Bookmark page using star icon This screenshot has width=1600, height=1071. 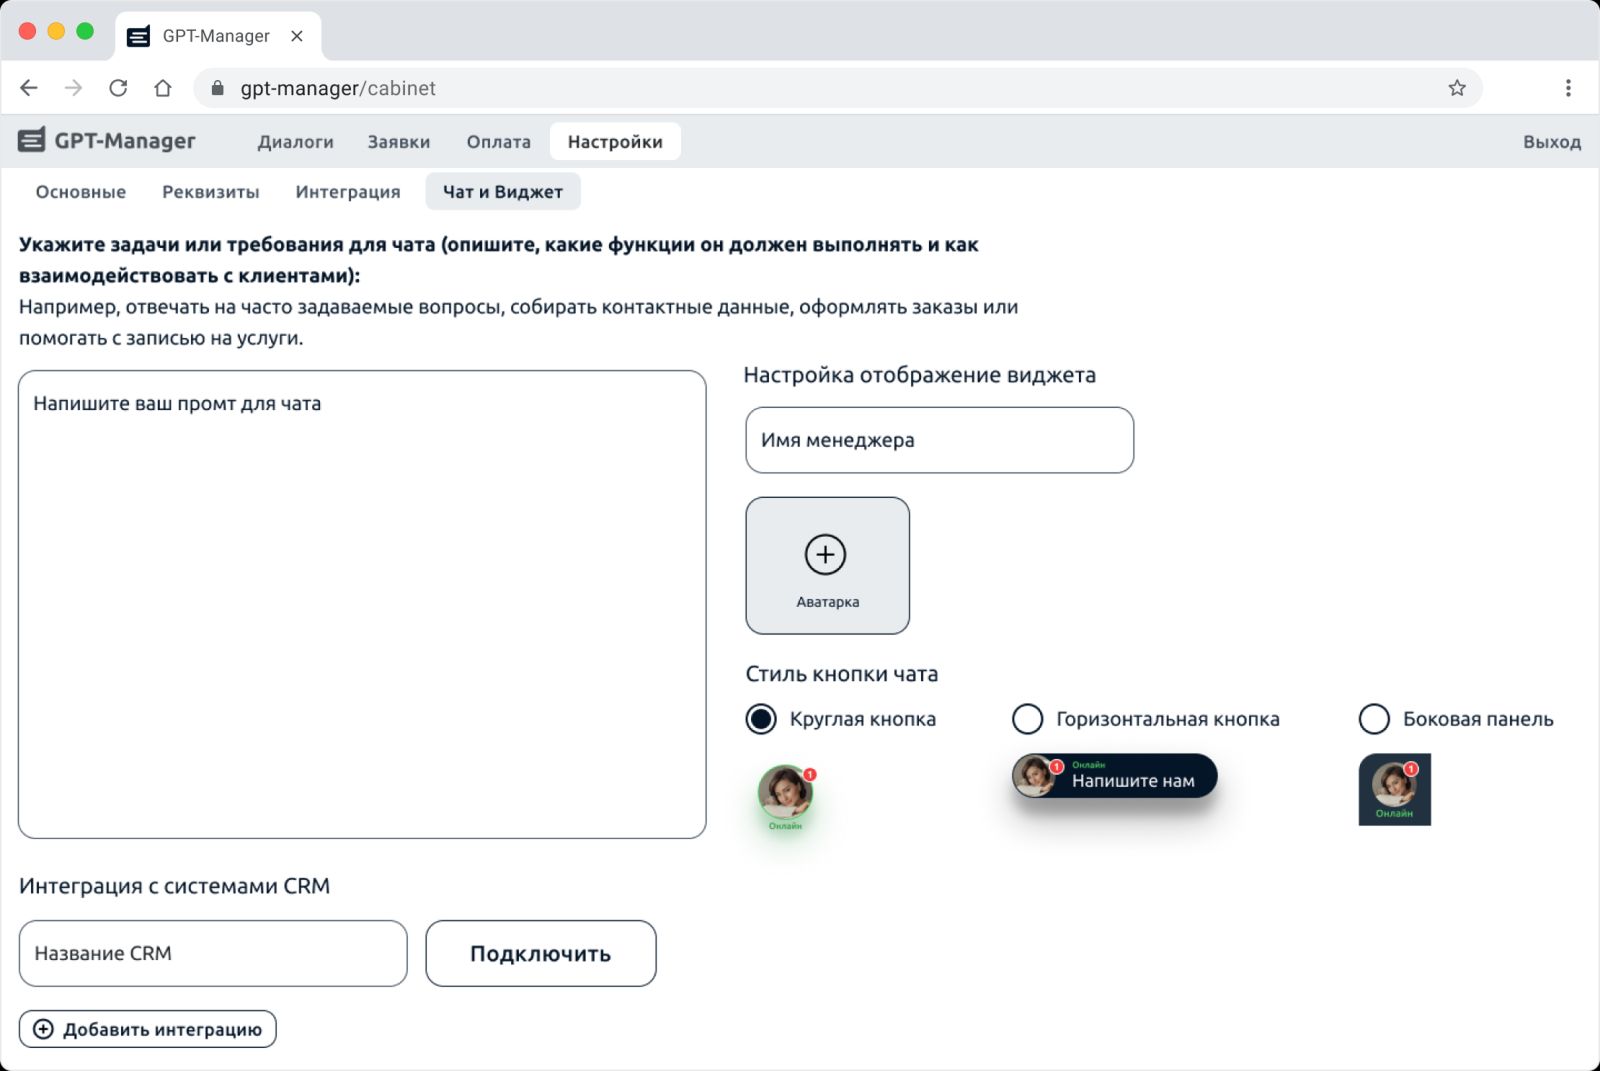[1457, 88]
